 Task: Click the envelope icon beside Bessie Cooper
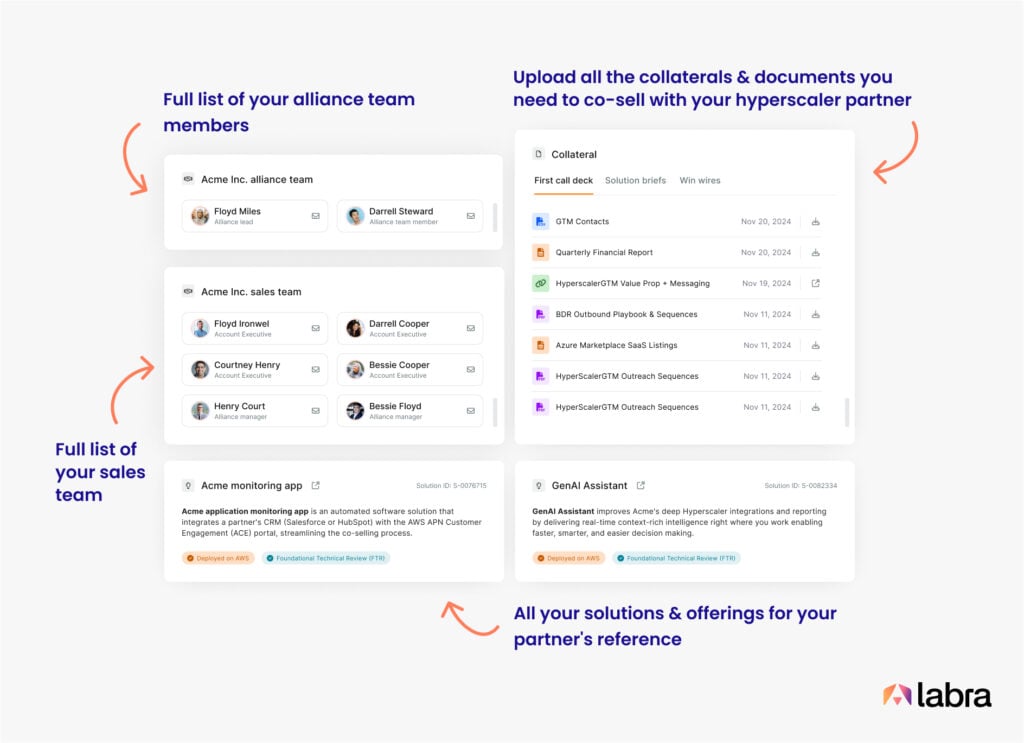[471, 369]
